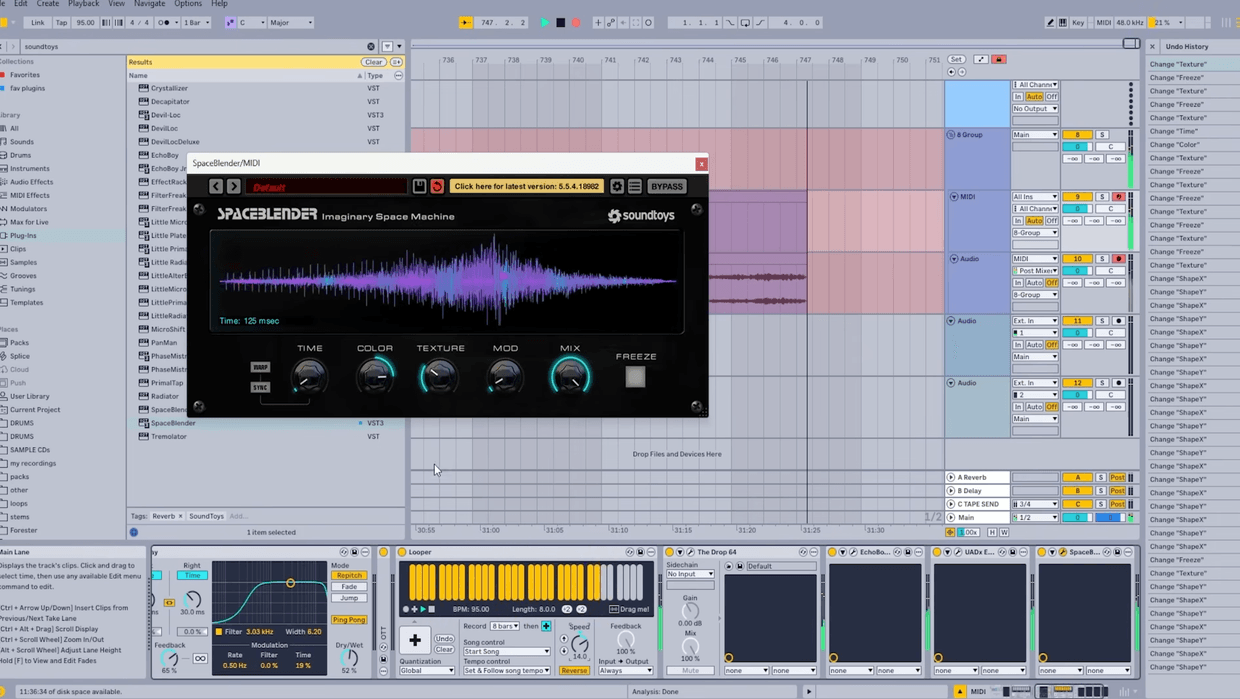Click the SpaceBlender MIX knob
1240x699 pixels.
pyautogui.click(x=570, y=377)
